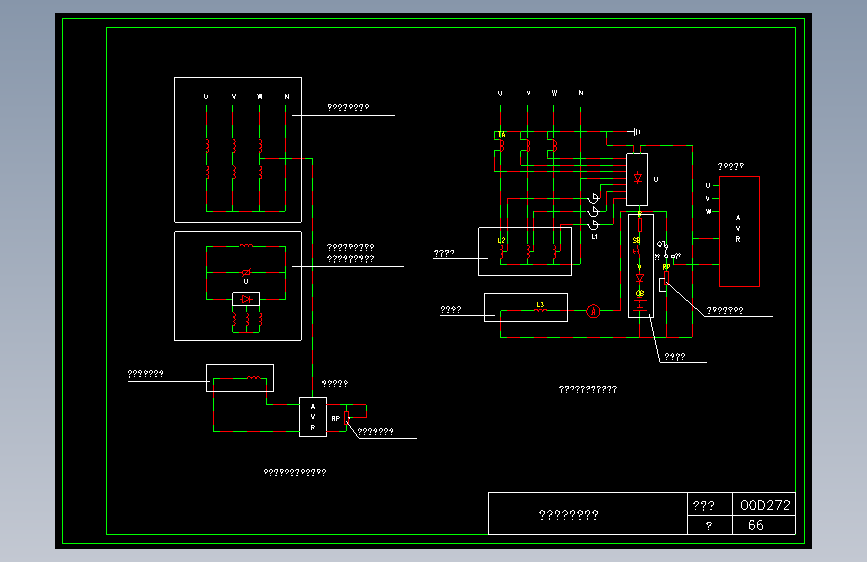This screenshot has height=562, width=867.
Task: Click the sheet number 66 in title block
Action: click(x=756, y=525)
